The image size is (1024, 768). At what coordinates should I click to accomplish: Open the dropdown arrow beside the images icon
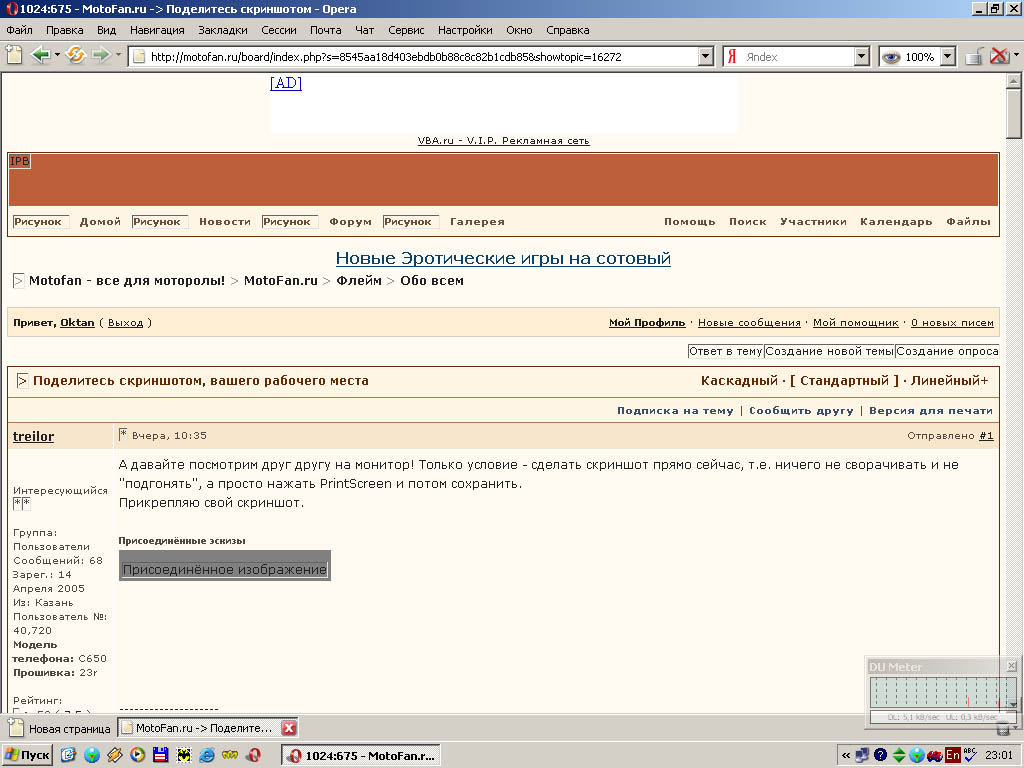(1016, 56)
